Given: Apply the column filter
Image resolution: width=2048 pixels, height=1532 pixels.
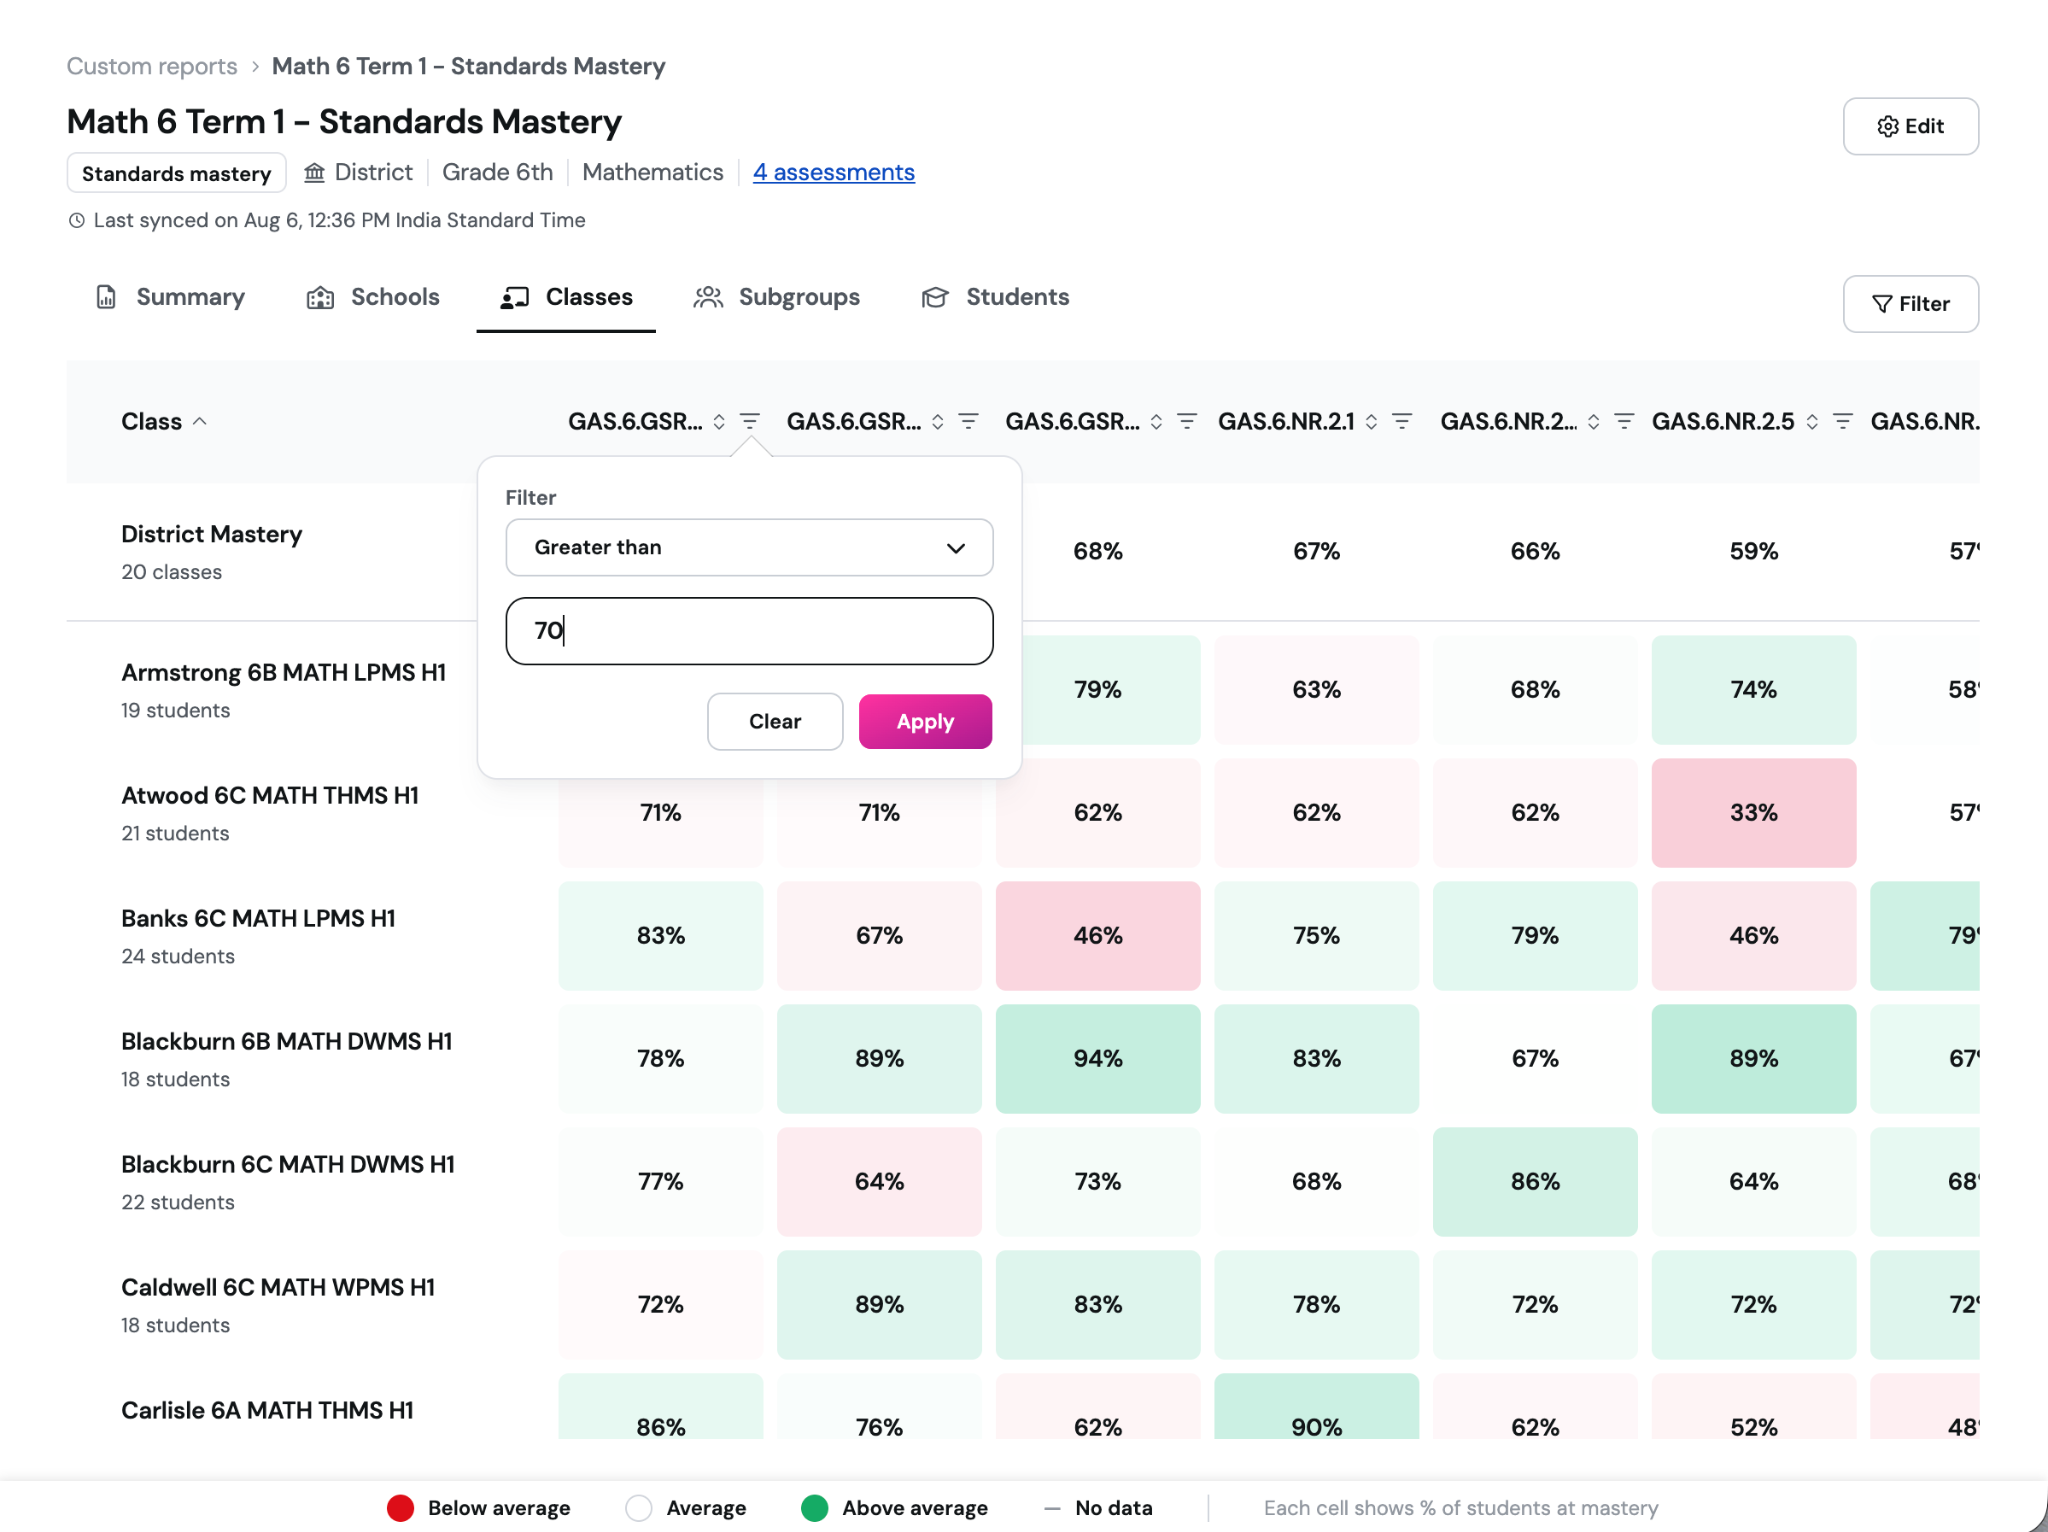Looking at the screenshot, I should pos(925,721).
